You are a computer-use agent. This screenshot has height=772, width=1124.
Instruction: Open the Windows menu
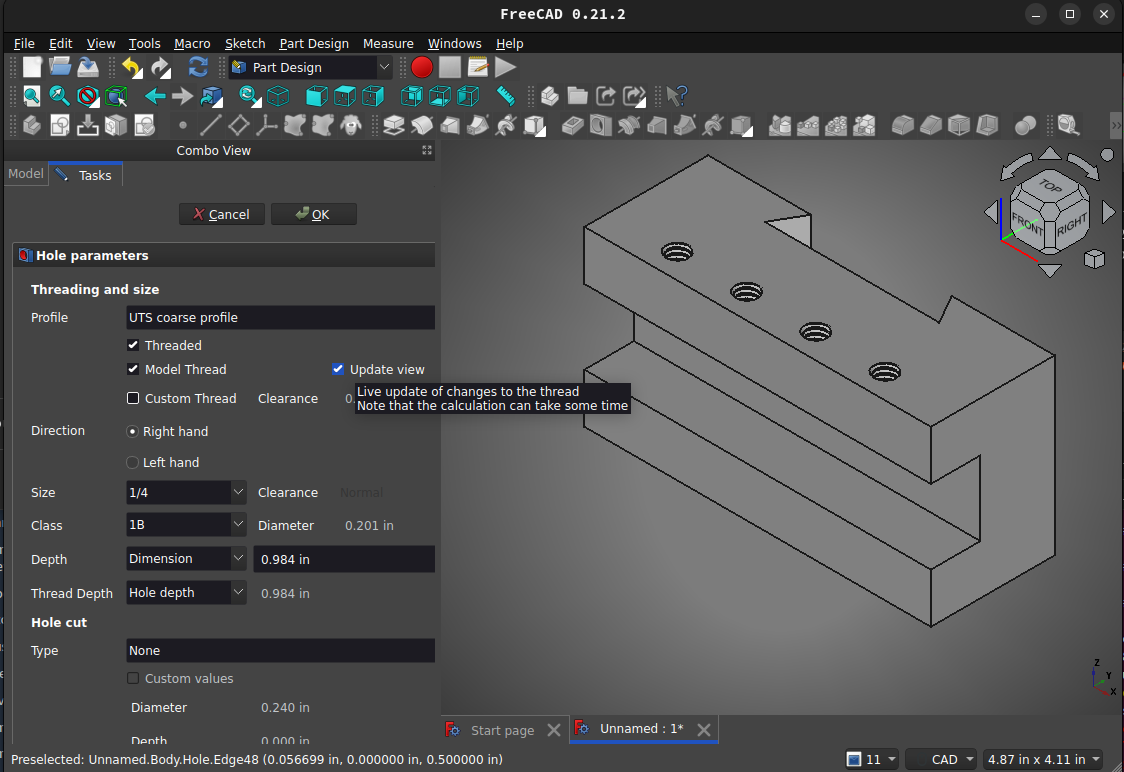[x=454, y=44]
